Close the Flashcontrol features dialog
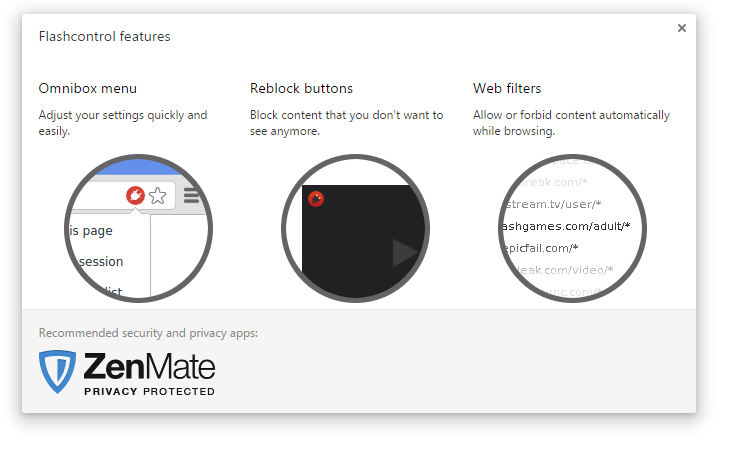This screenshot has width=739, height=453. coord(682,28)
